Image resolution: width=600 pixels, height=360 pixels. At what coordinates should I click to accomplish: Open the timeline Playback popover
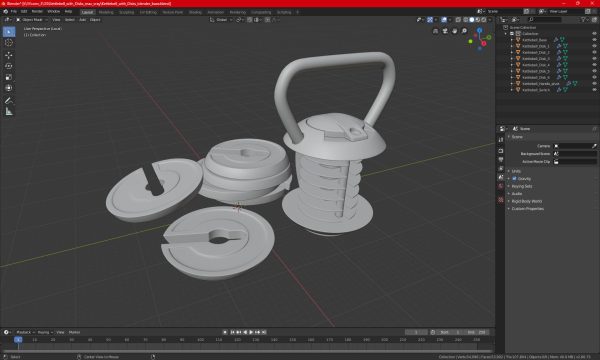pos(25,332)
